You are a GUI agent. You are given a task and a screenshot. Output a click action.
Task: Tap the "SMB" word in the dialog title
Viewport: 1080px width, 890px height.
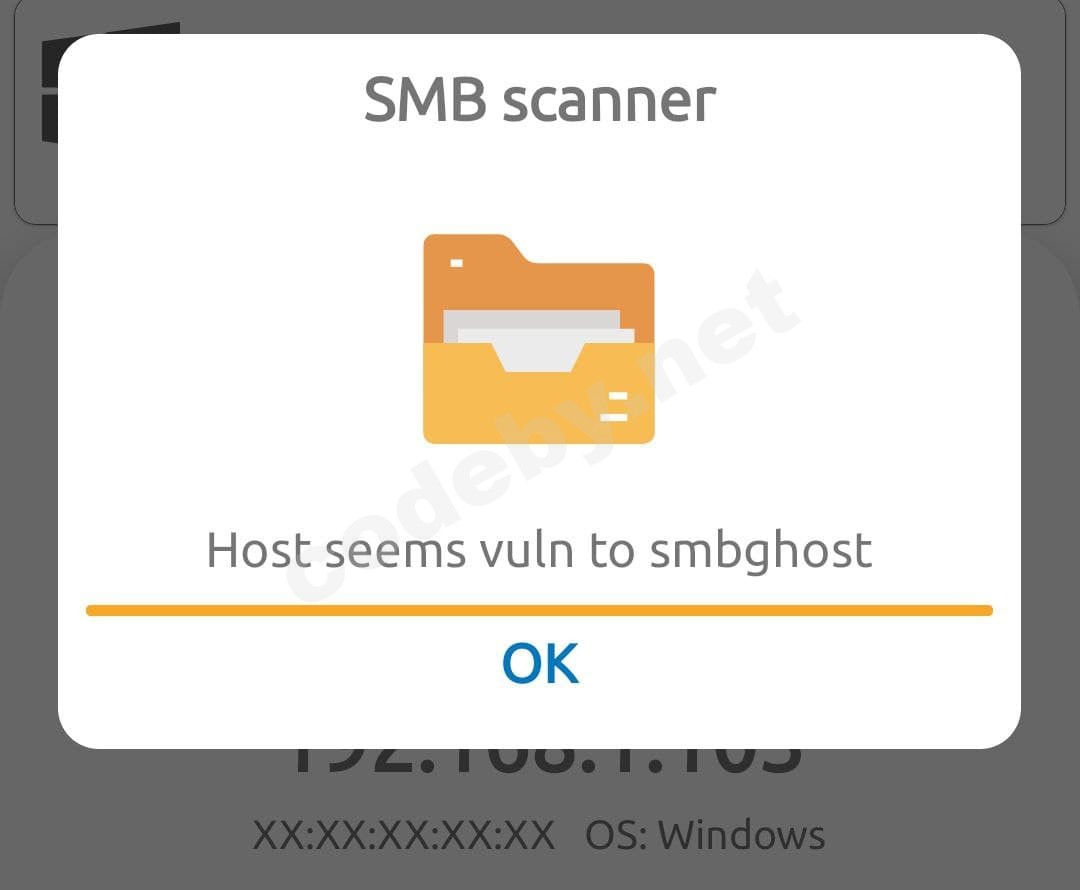pyautogui.click(x=424, y=100)
